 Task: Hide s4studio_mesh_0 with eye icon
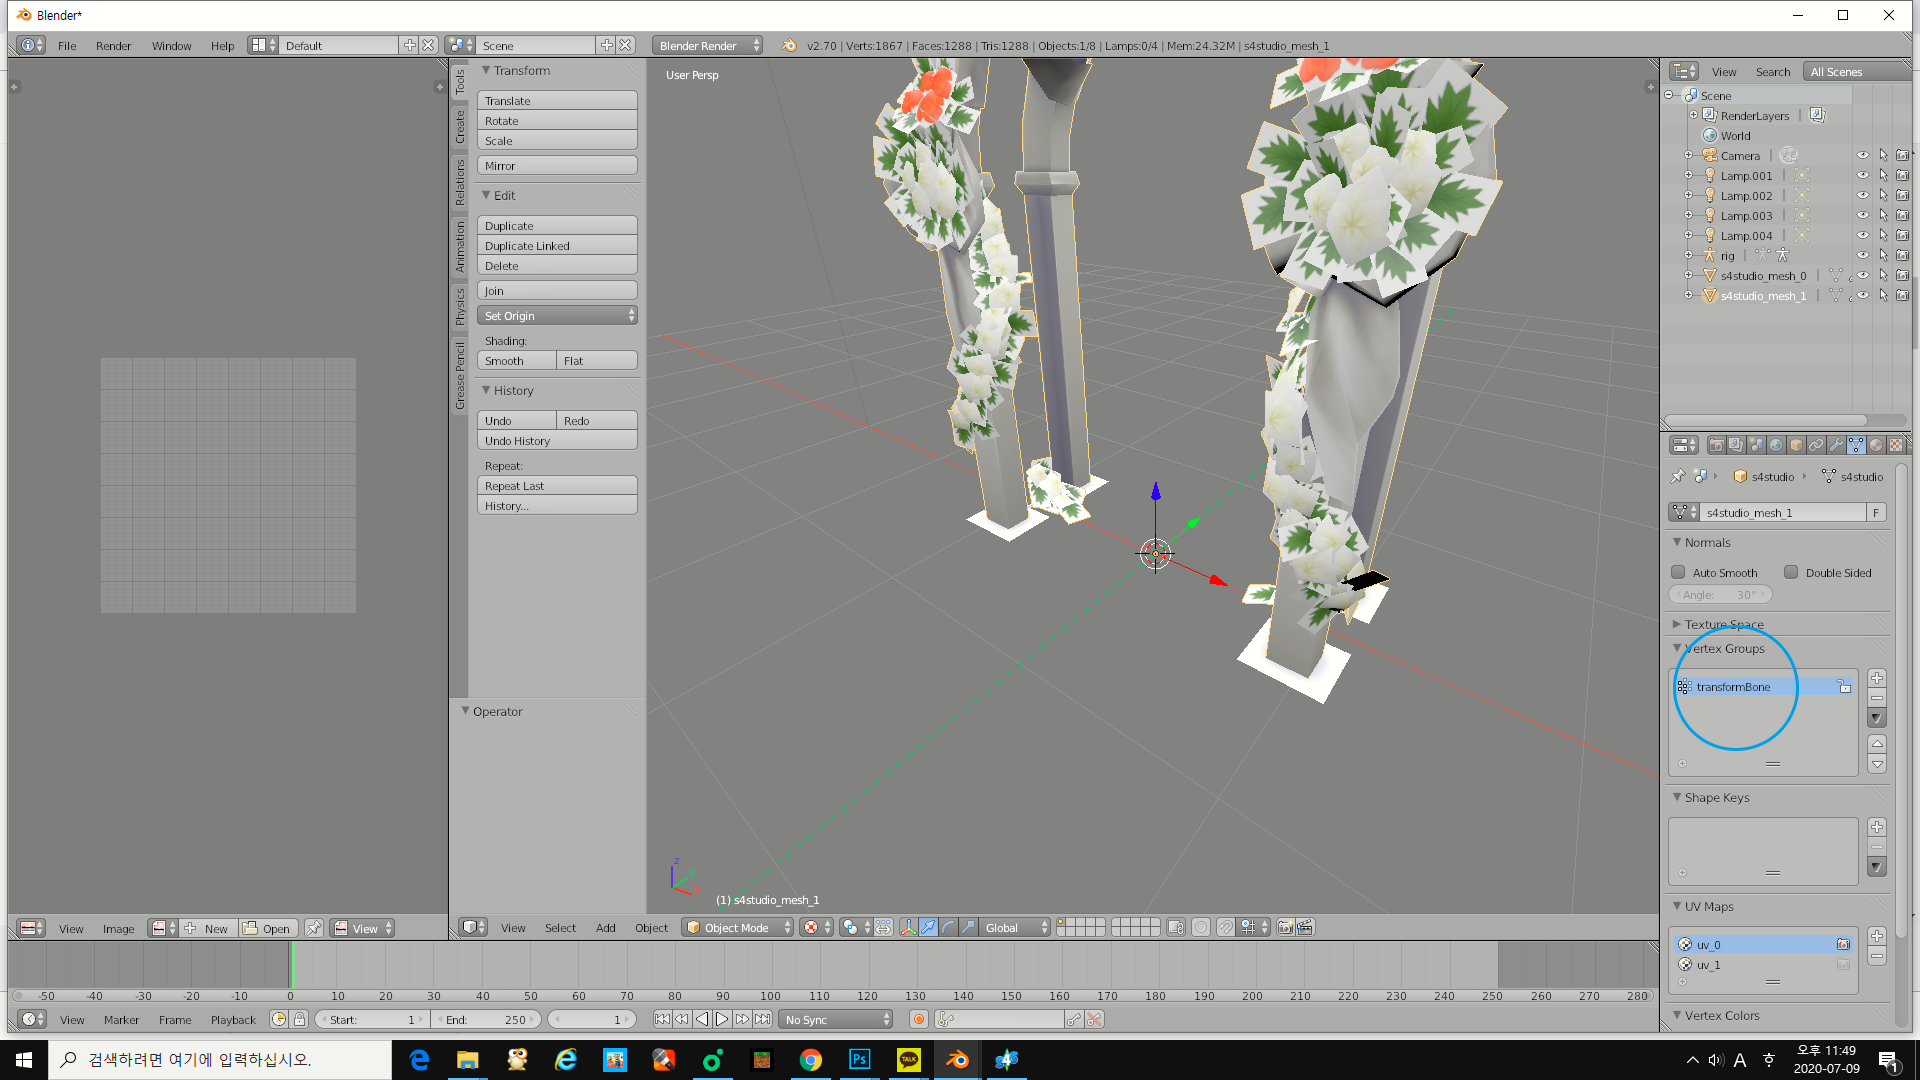(x=1862, y=275)
